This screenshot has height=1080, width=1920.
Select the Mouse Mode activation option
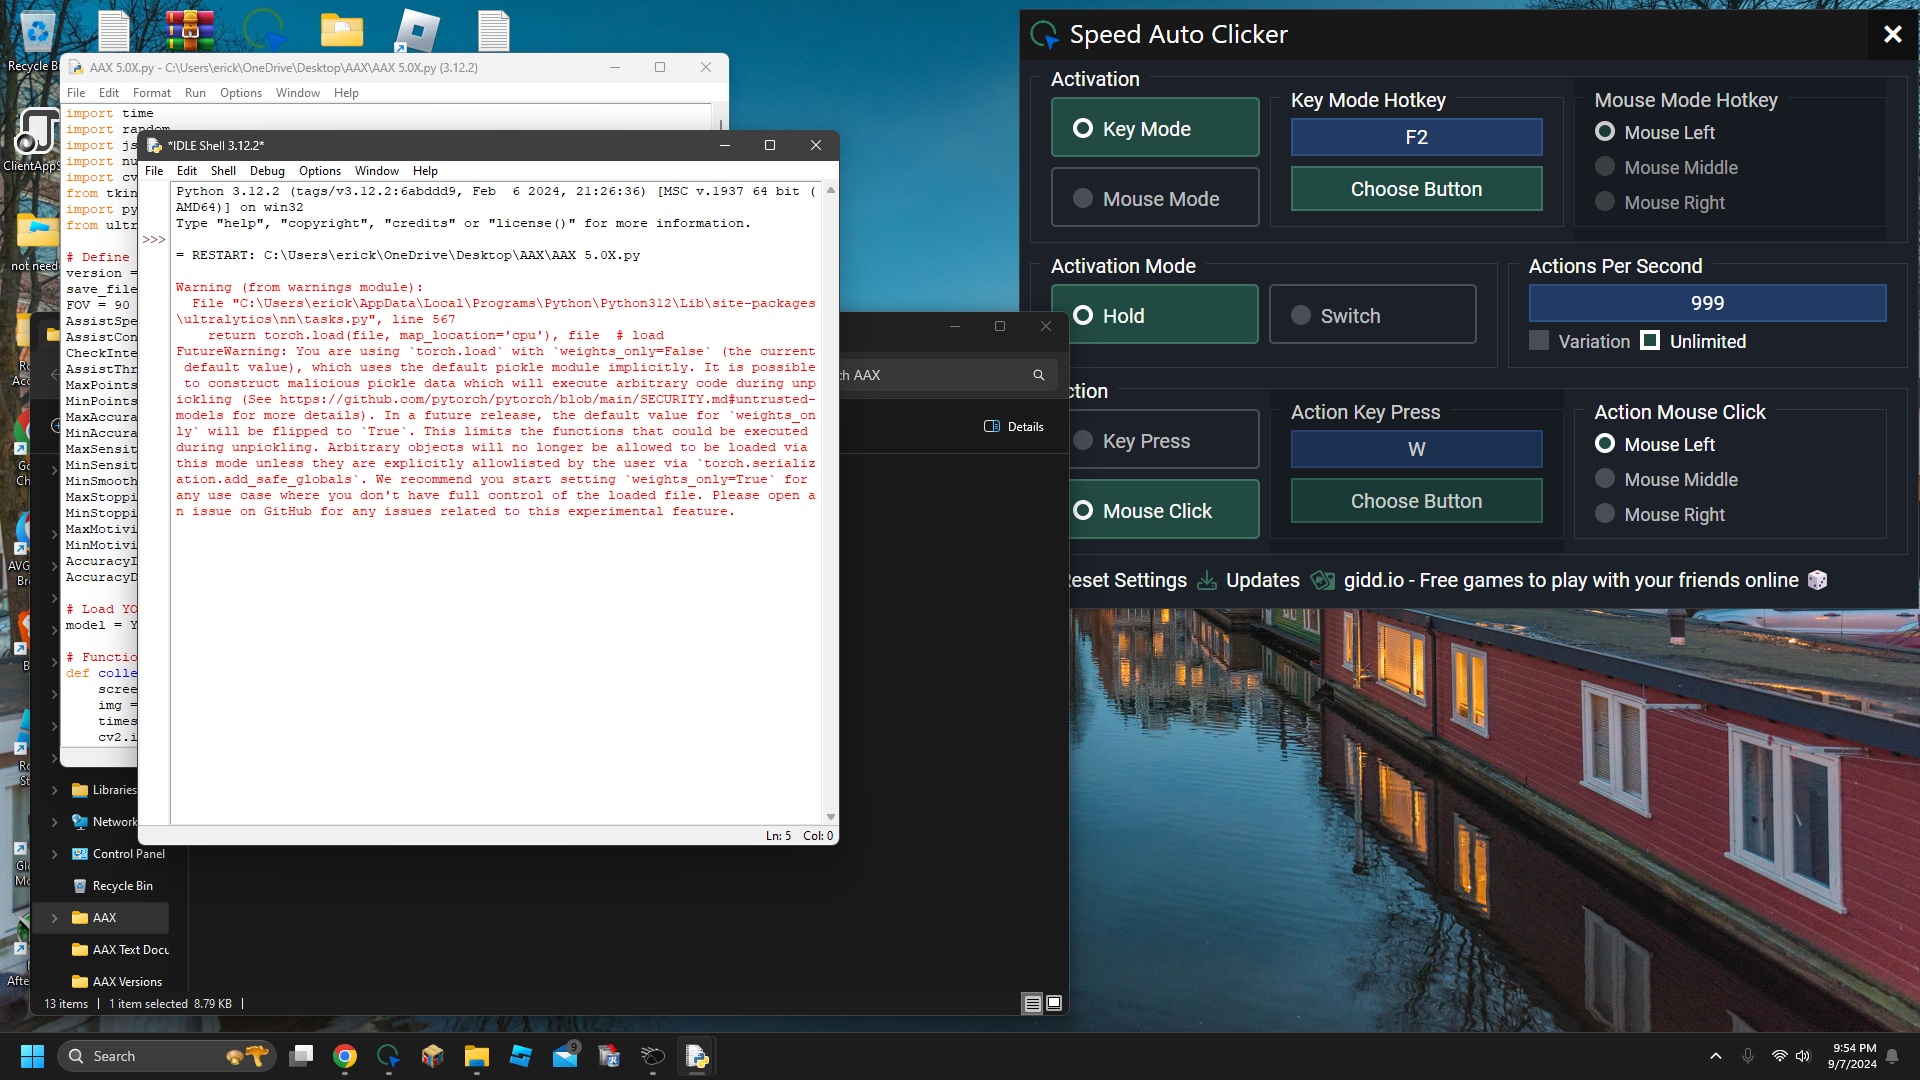pyautogui.click(x=1154, y=199)
